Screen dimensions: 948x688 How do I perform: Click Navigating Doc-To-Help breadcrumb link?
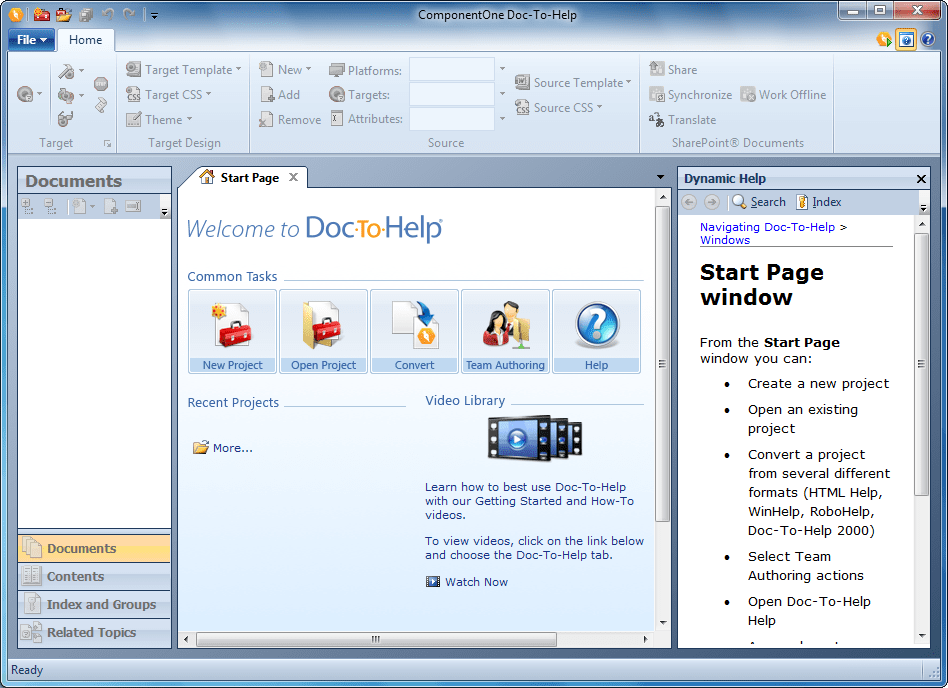(767, 227)
